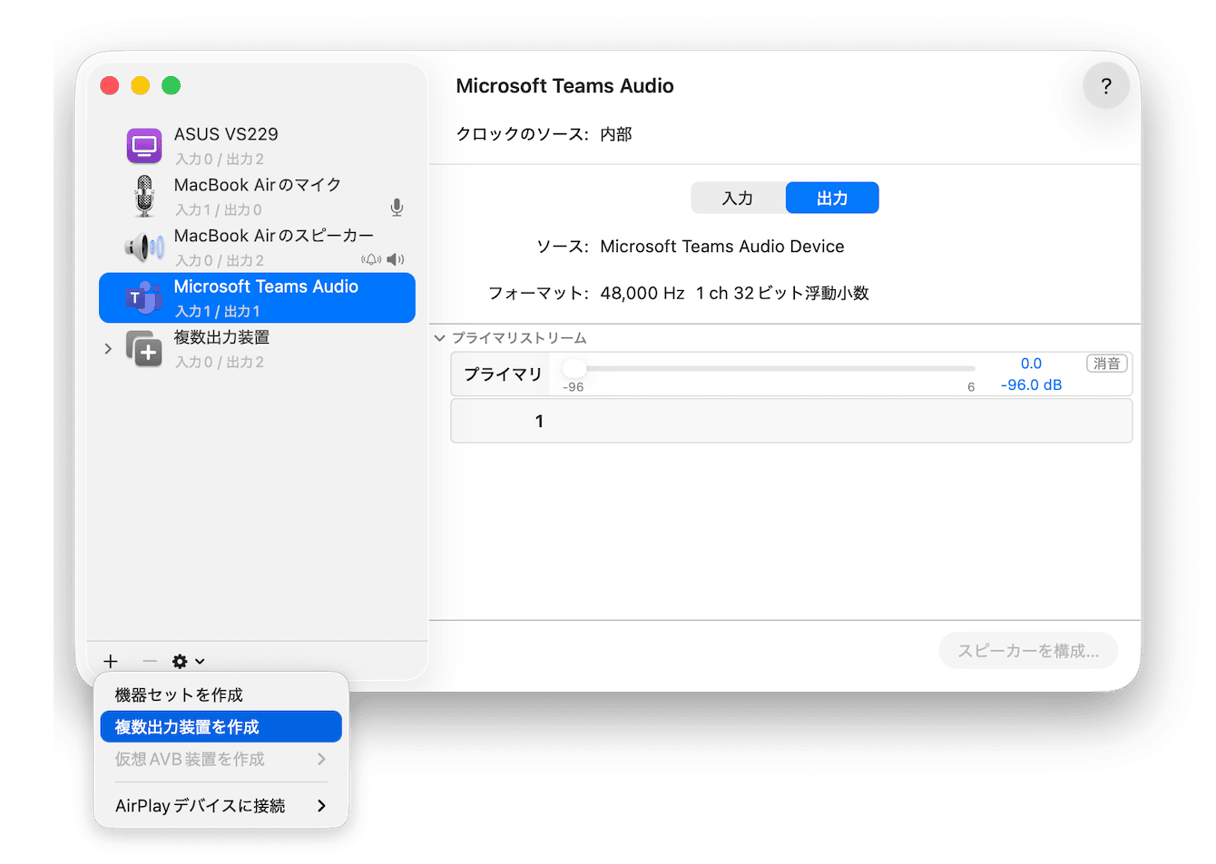This screenshot has width=1216, height=864.
Task: Click the プライマリ stream label
Action: 502,374
